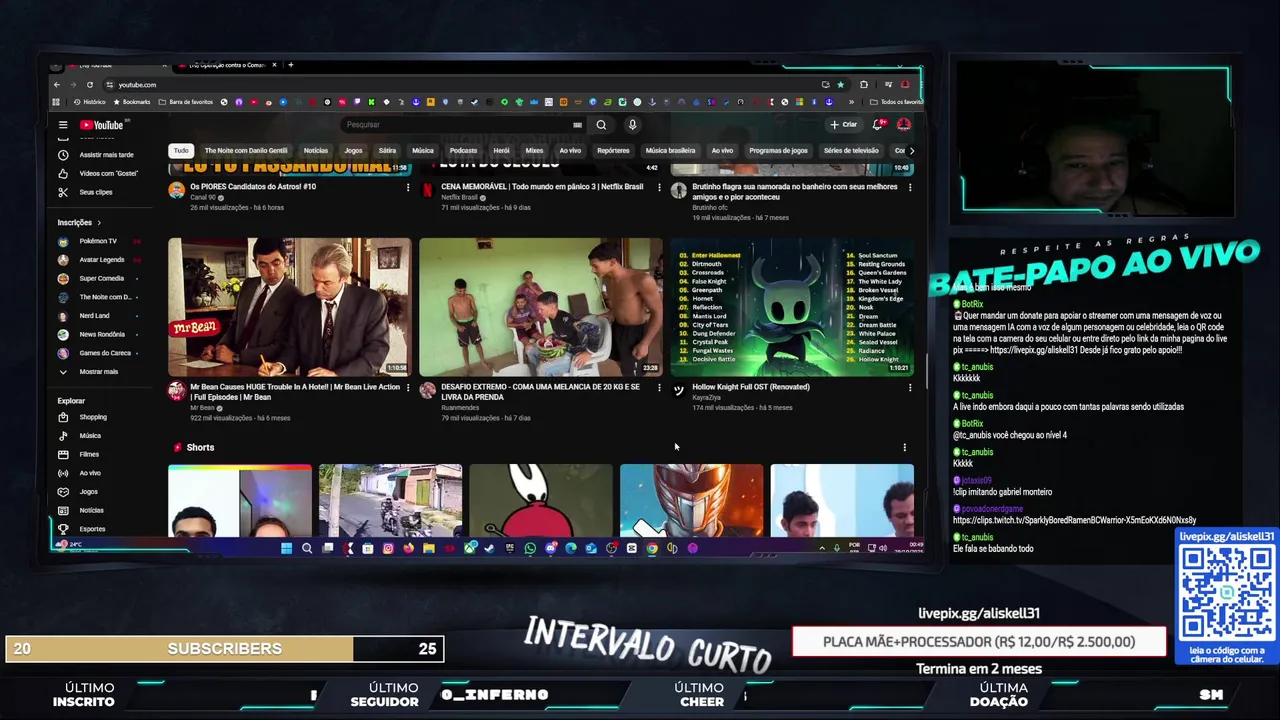Bookmark this page with star icon
This screenshot has height=720, width=1280.
[840, 85]
